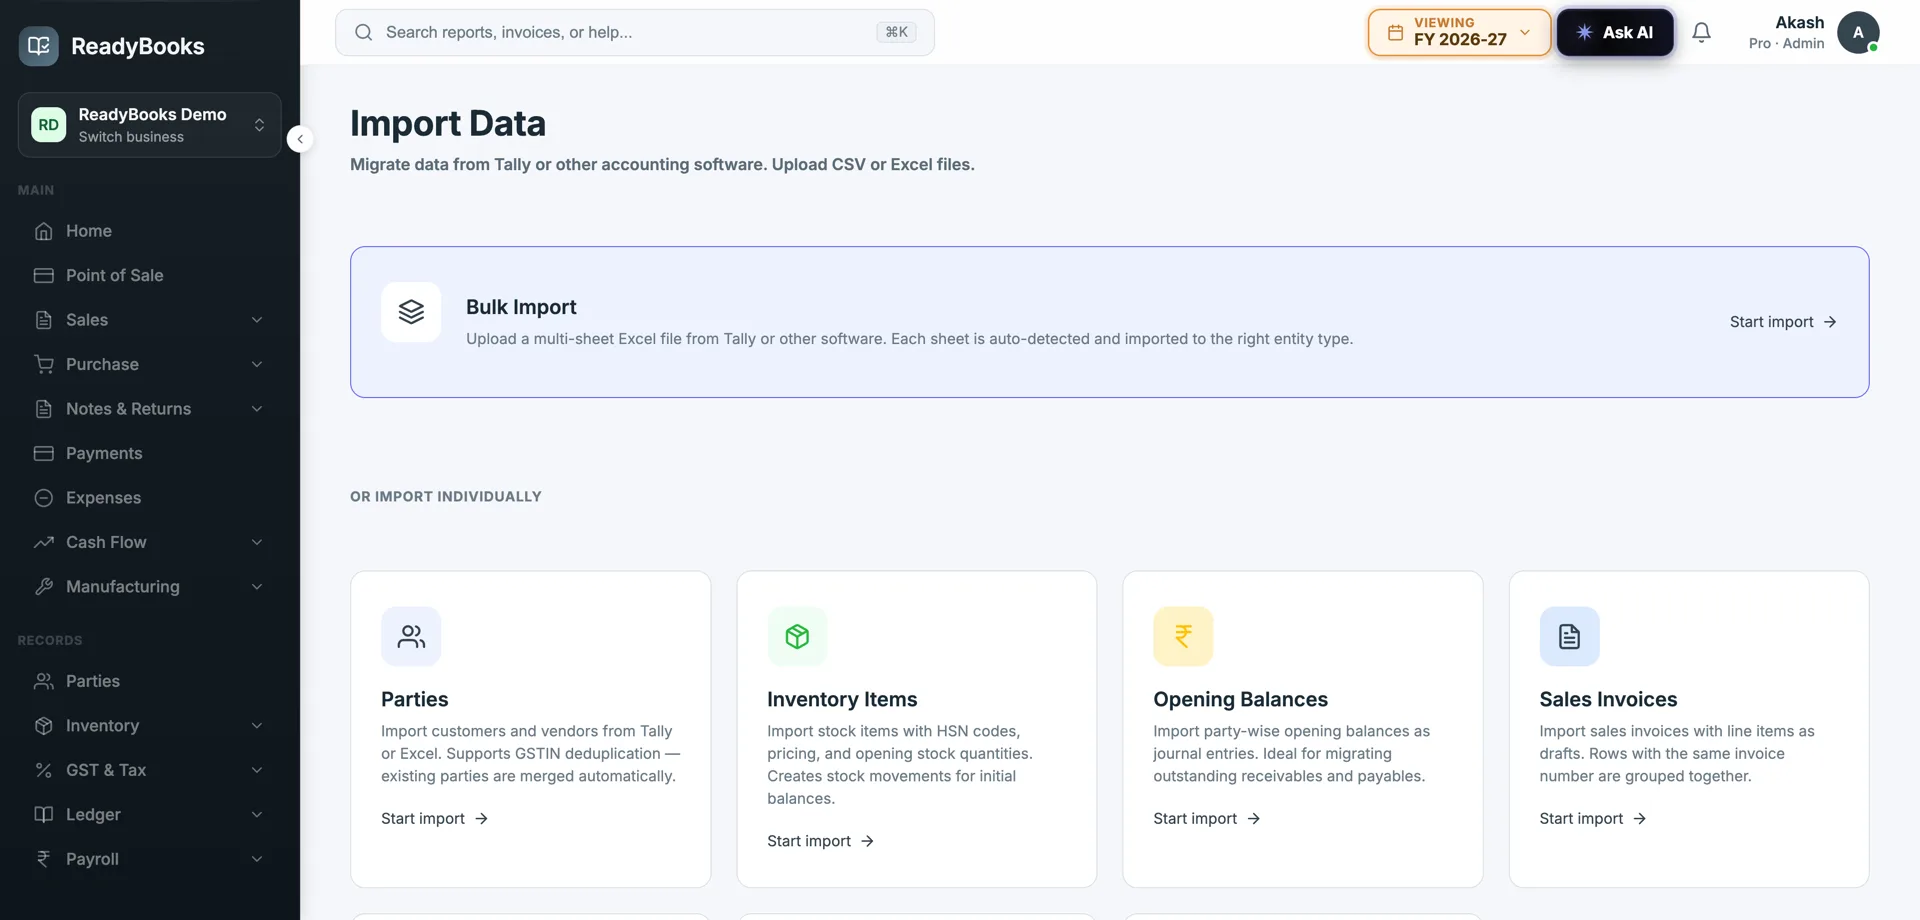Click the Inventory Items card title
1920x920 pixels.
842,699
